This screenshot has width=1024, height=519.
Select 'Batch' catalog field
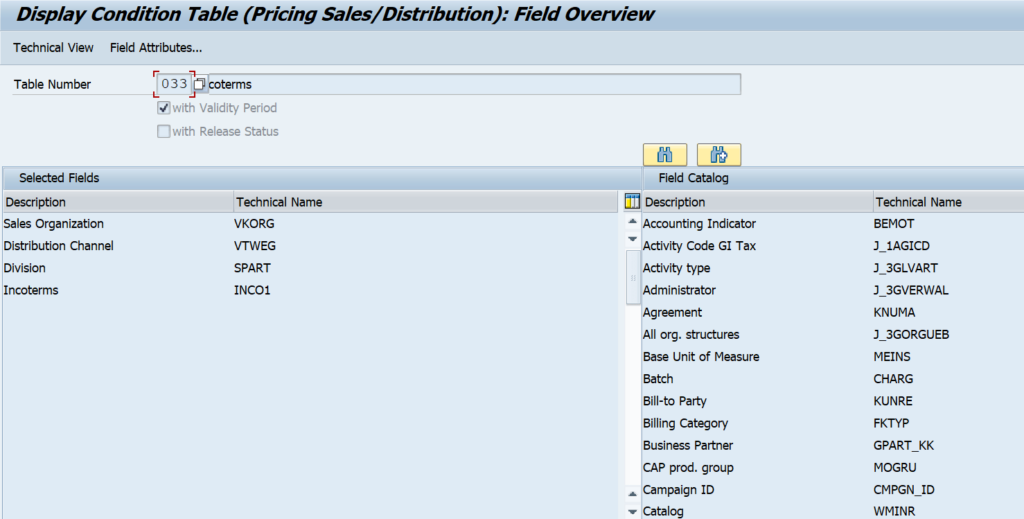(658, 379)
